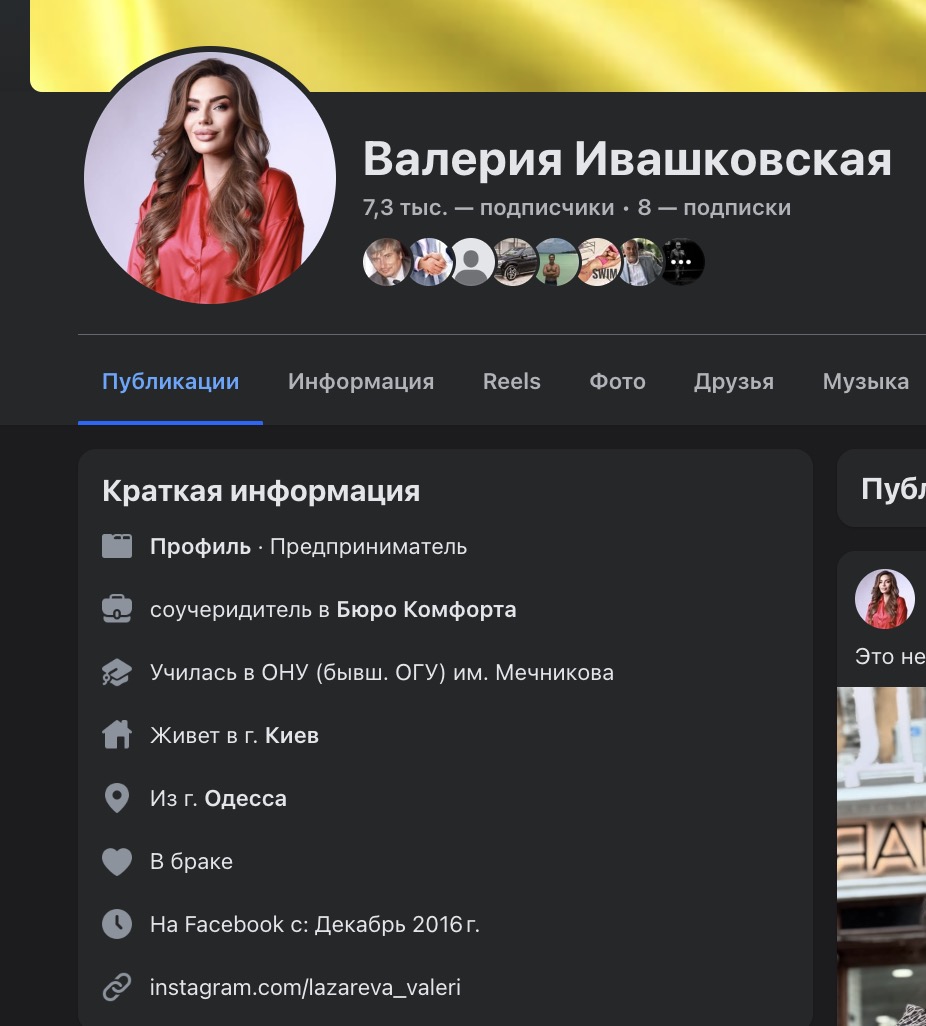The height and width of the screenshot is (1026, 926).
Task: Click the clock icon for join date
Action: (117, 924)
